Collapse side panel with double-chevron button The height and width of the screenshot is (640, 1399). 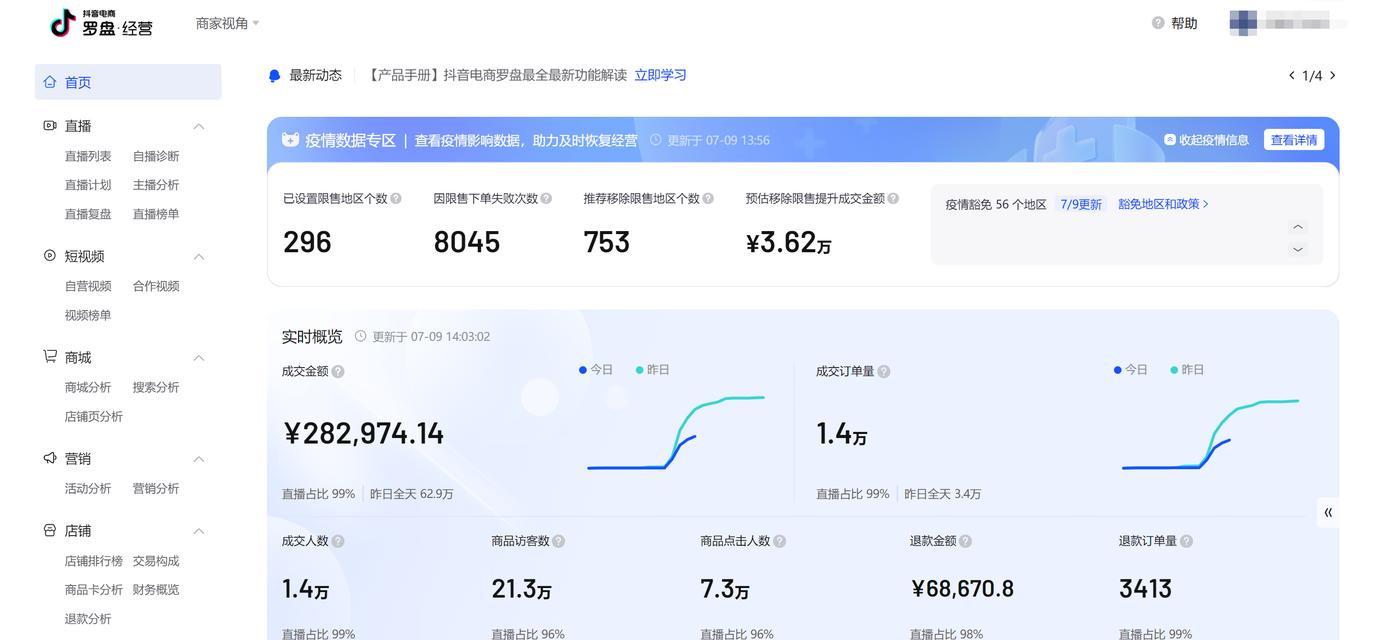pyautogui.click(x=1328, y=512)
